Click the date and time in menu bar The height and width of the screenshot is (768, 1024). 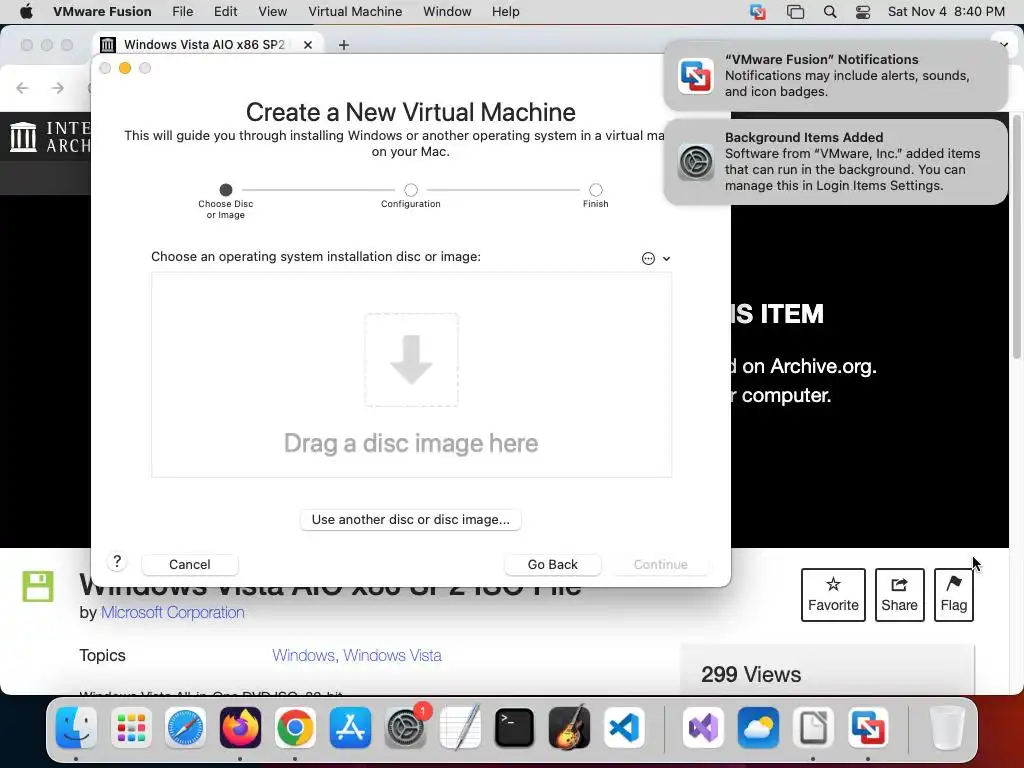(x=946, y=12)
